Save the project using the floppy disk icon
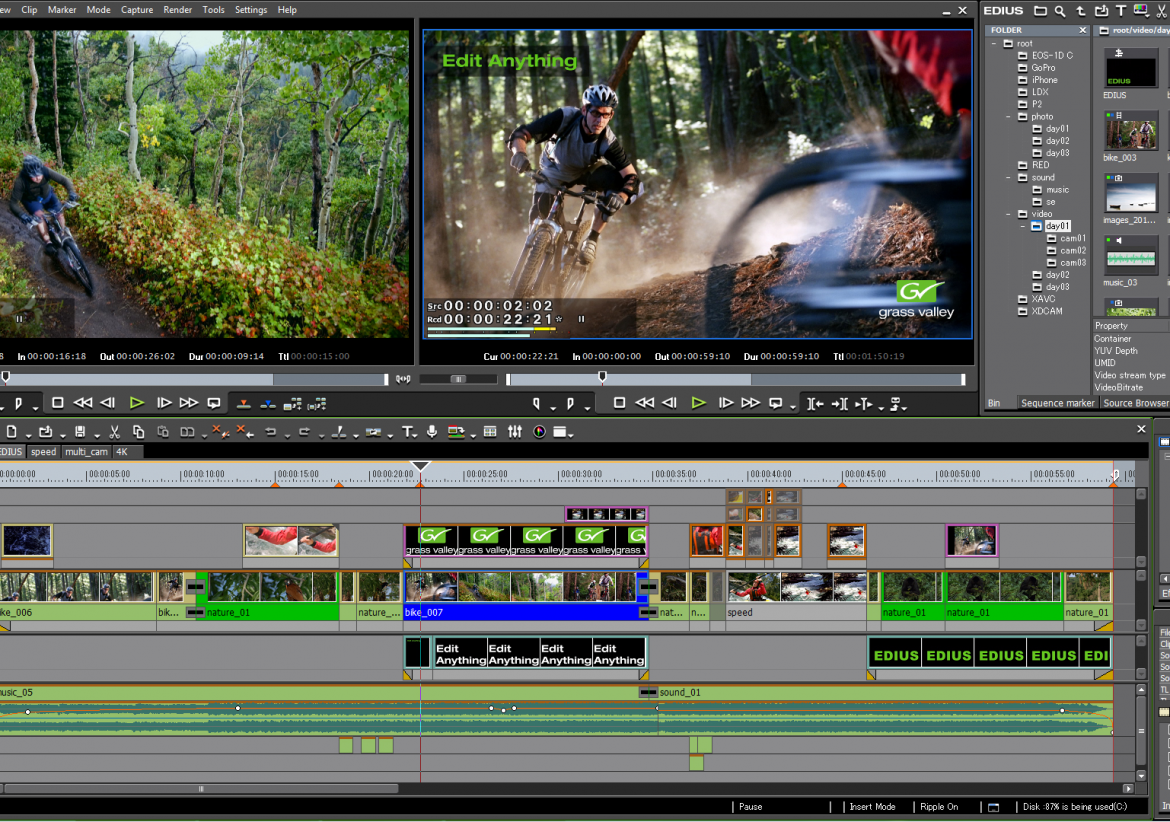Image resolution: width=1170 pixels, height=822 pixels. (x=80, y=432)
